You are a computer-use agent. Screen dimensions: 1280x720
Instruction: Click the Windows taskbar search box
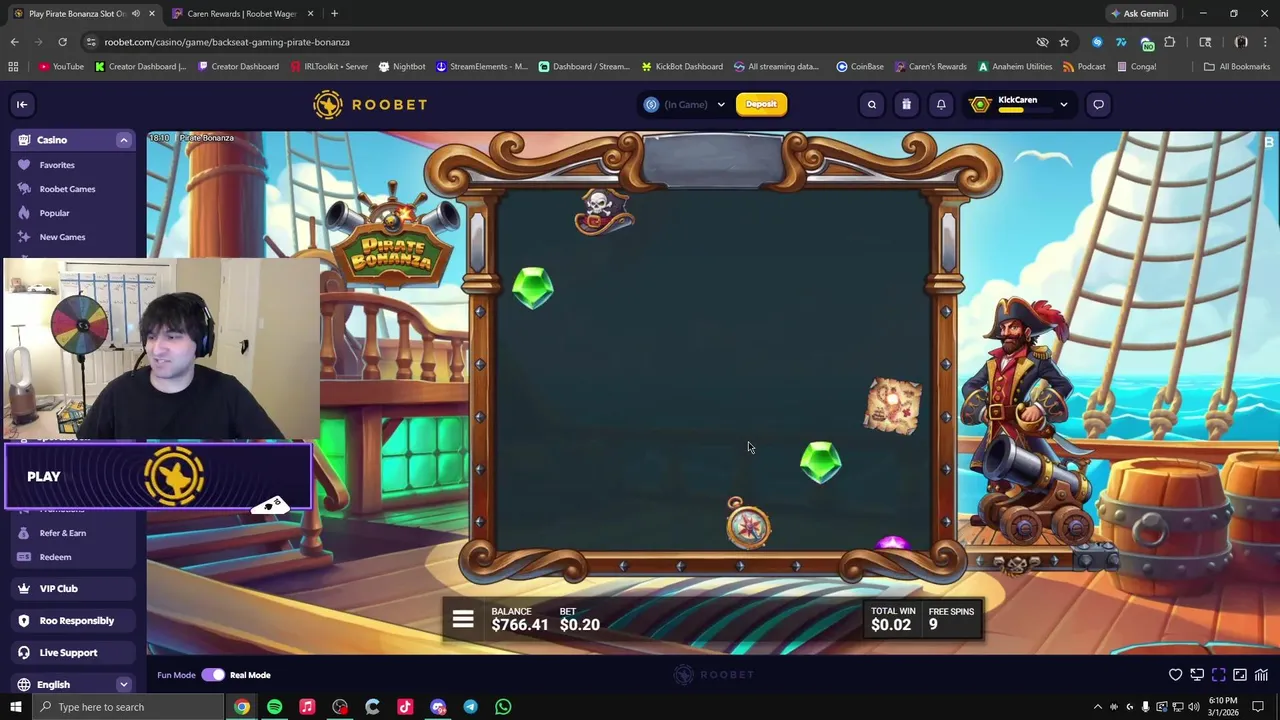coord(126,707)
